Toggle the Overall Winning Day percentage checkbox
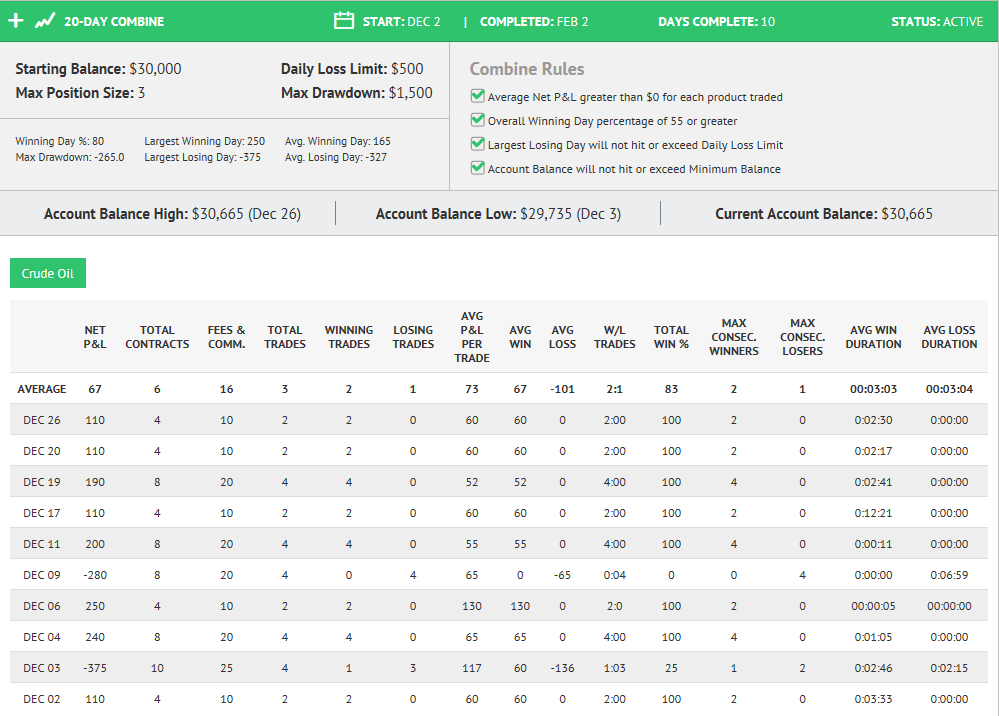This screenshot has height=716, width=999. coord(477,120)
